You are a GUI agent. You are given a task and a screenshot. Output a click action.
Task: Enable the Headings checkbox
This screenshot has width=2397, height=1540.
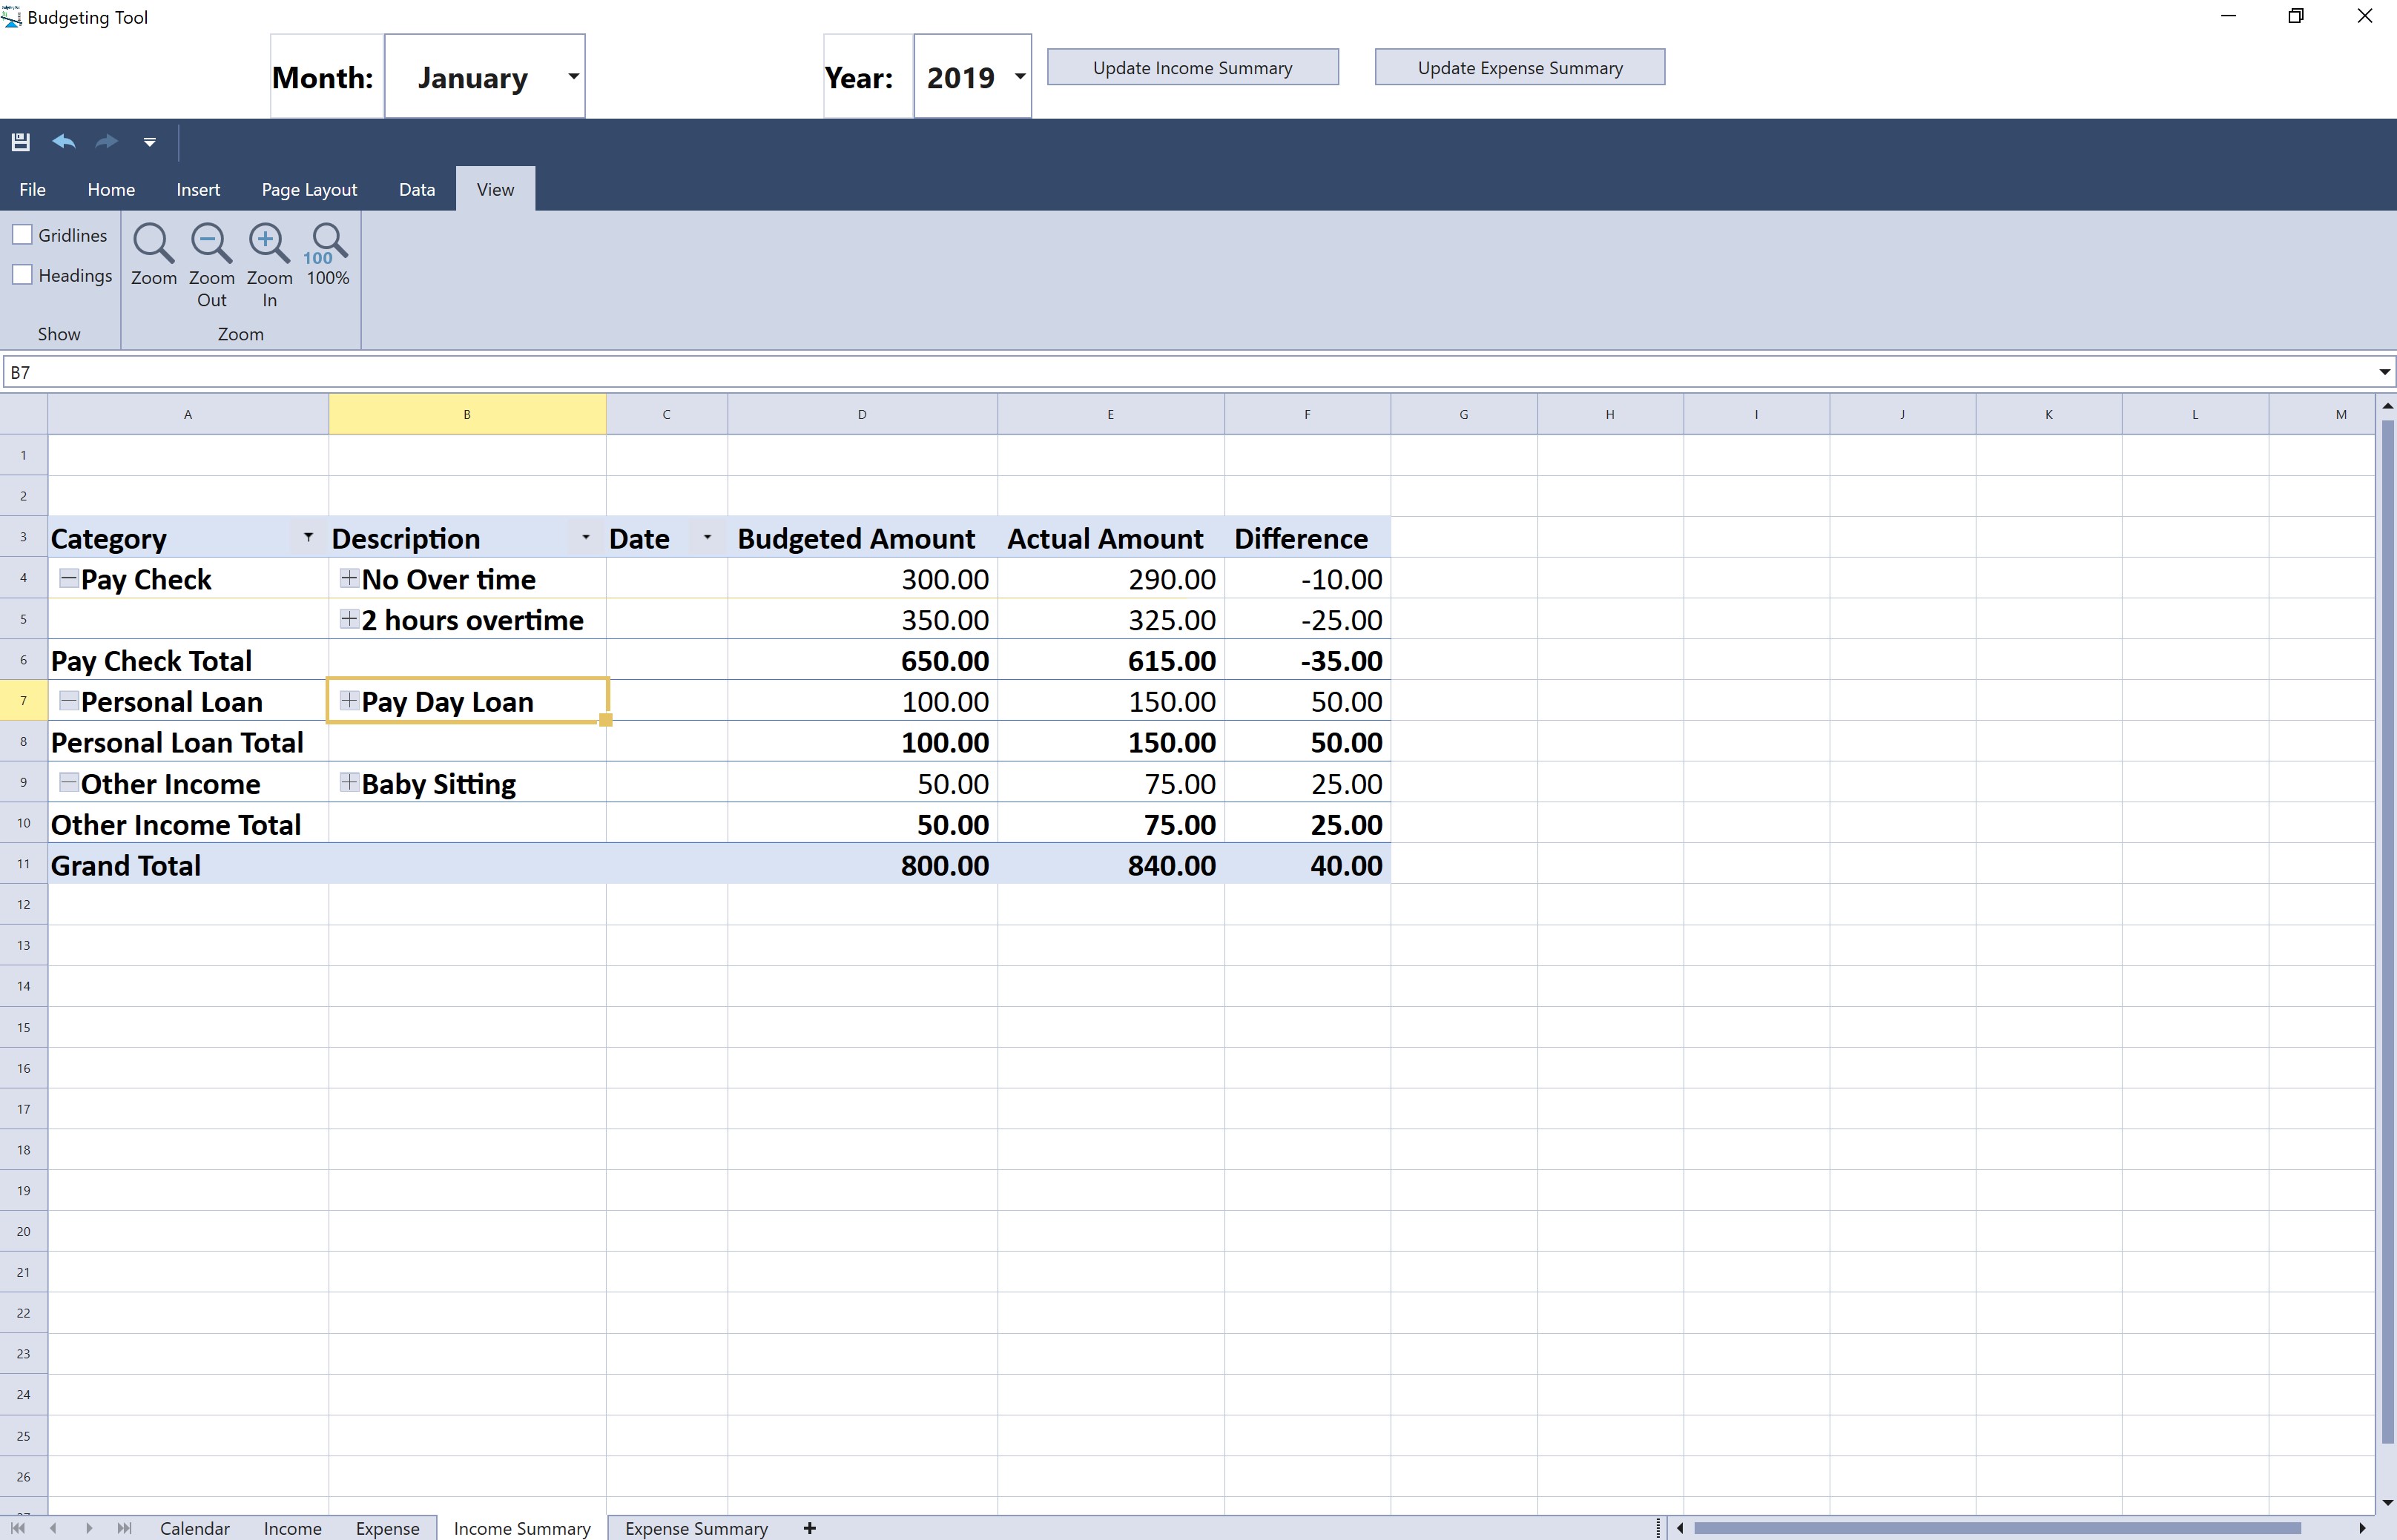(22, 274)
